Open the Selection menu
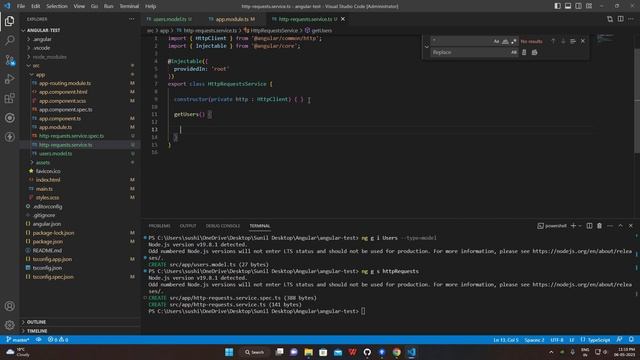Screen dimensions: 640x360 (x=57, y=6)
